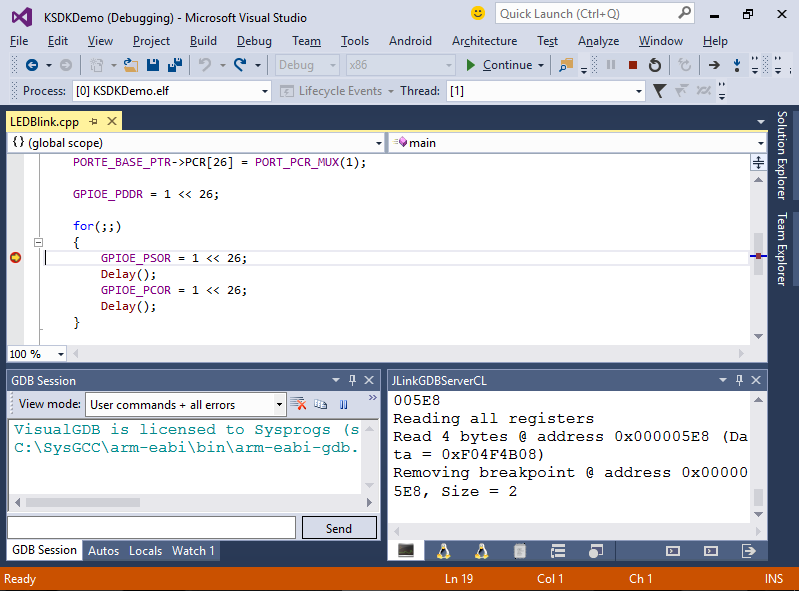The height and width of the screenshot is (591, 799).
Task: Toggle pin on the LEDBlink.cpp tab
Action: [93, 121]
